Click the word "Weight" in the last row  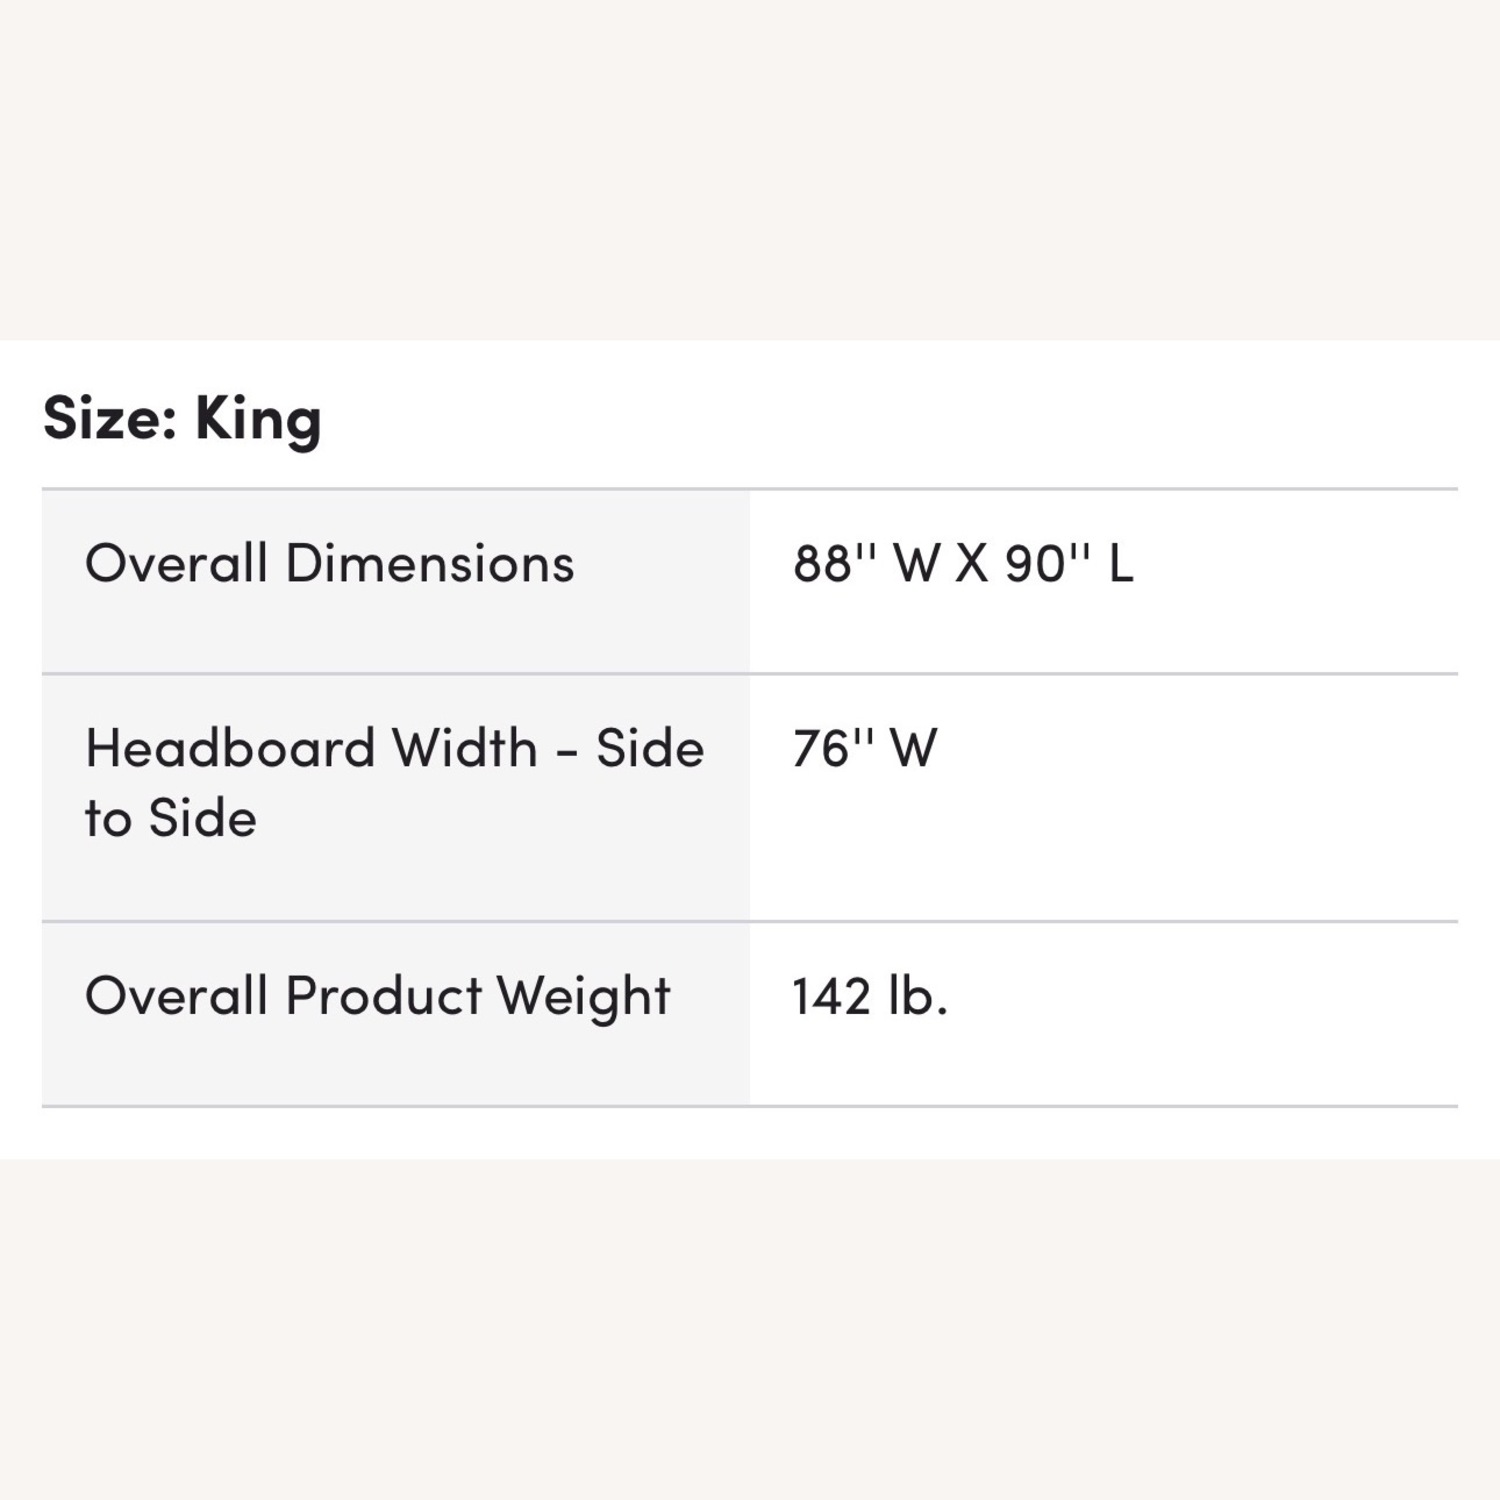[x=584, y=998]
